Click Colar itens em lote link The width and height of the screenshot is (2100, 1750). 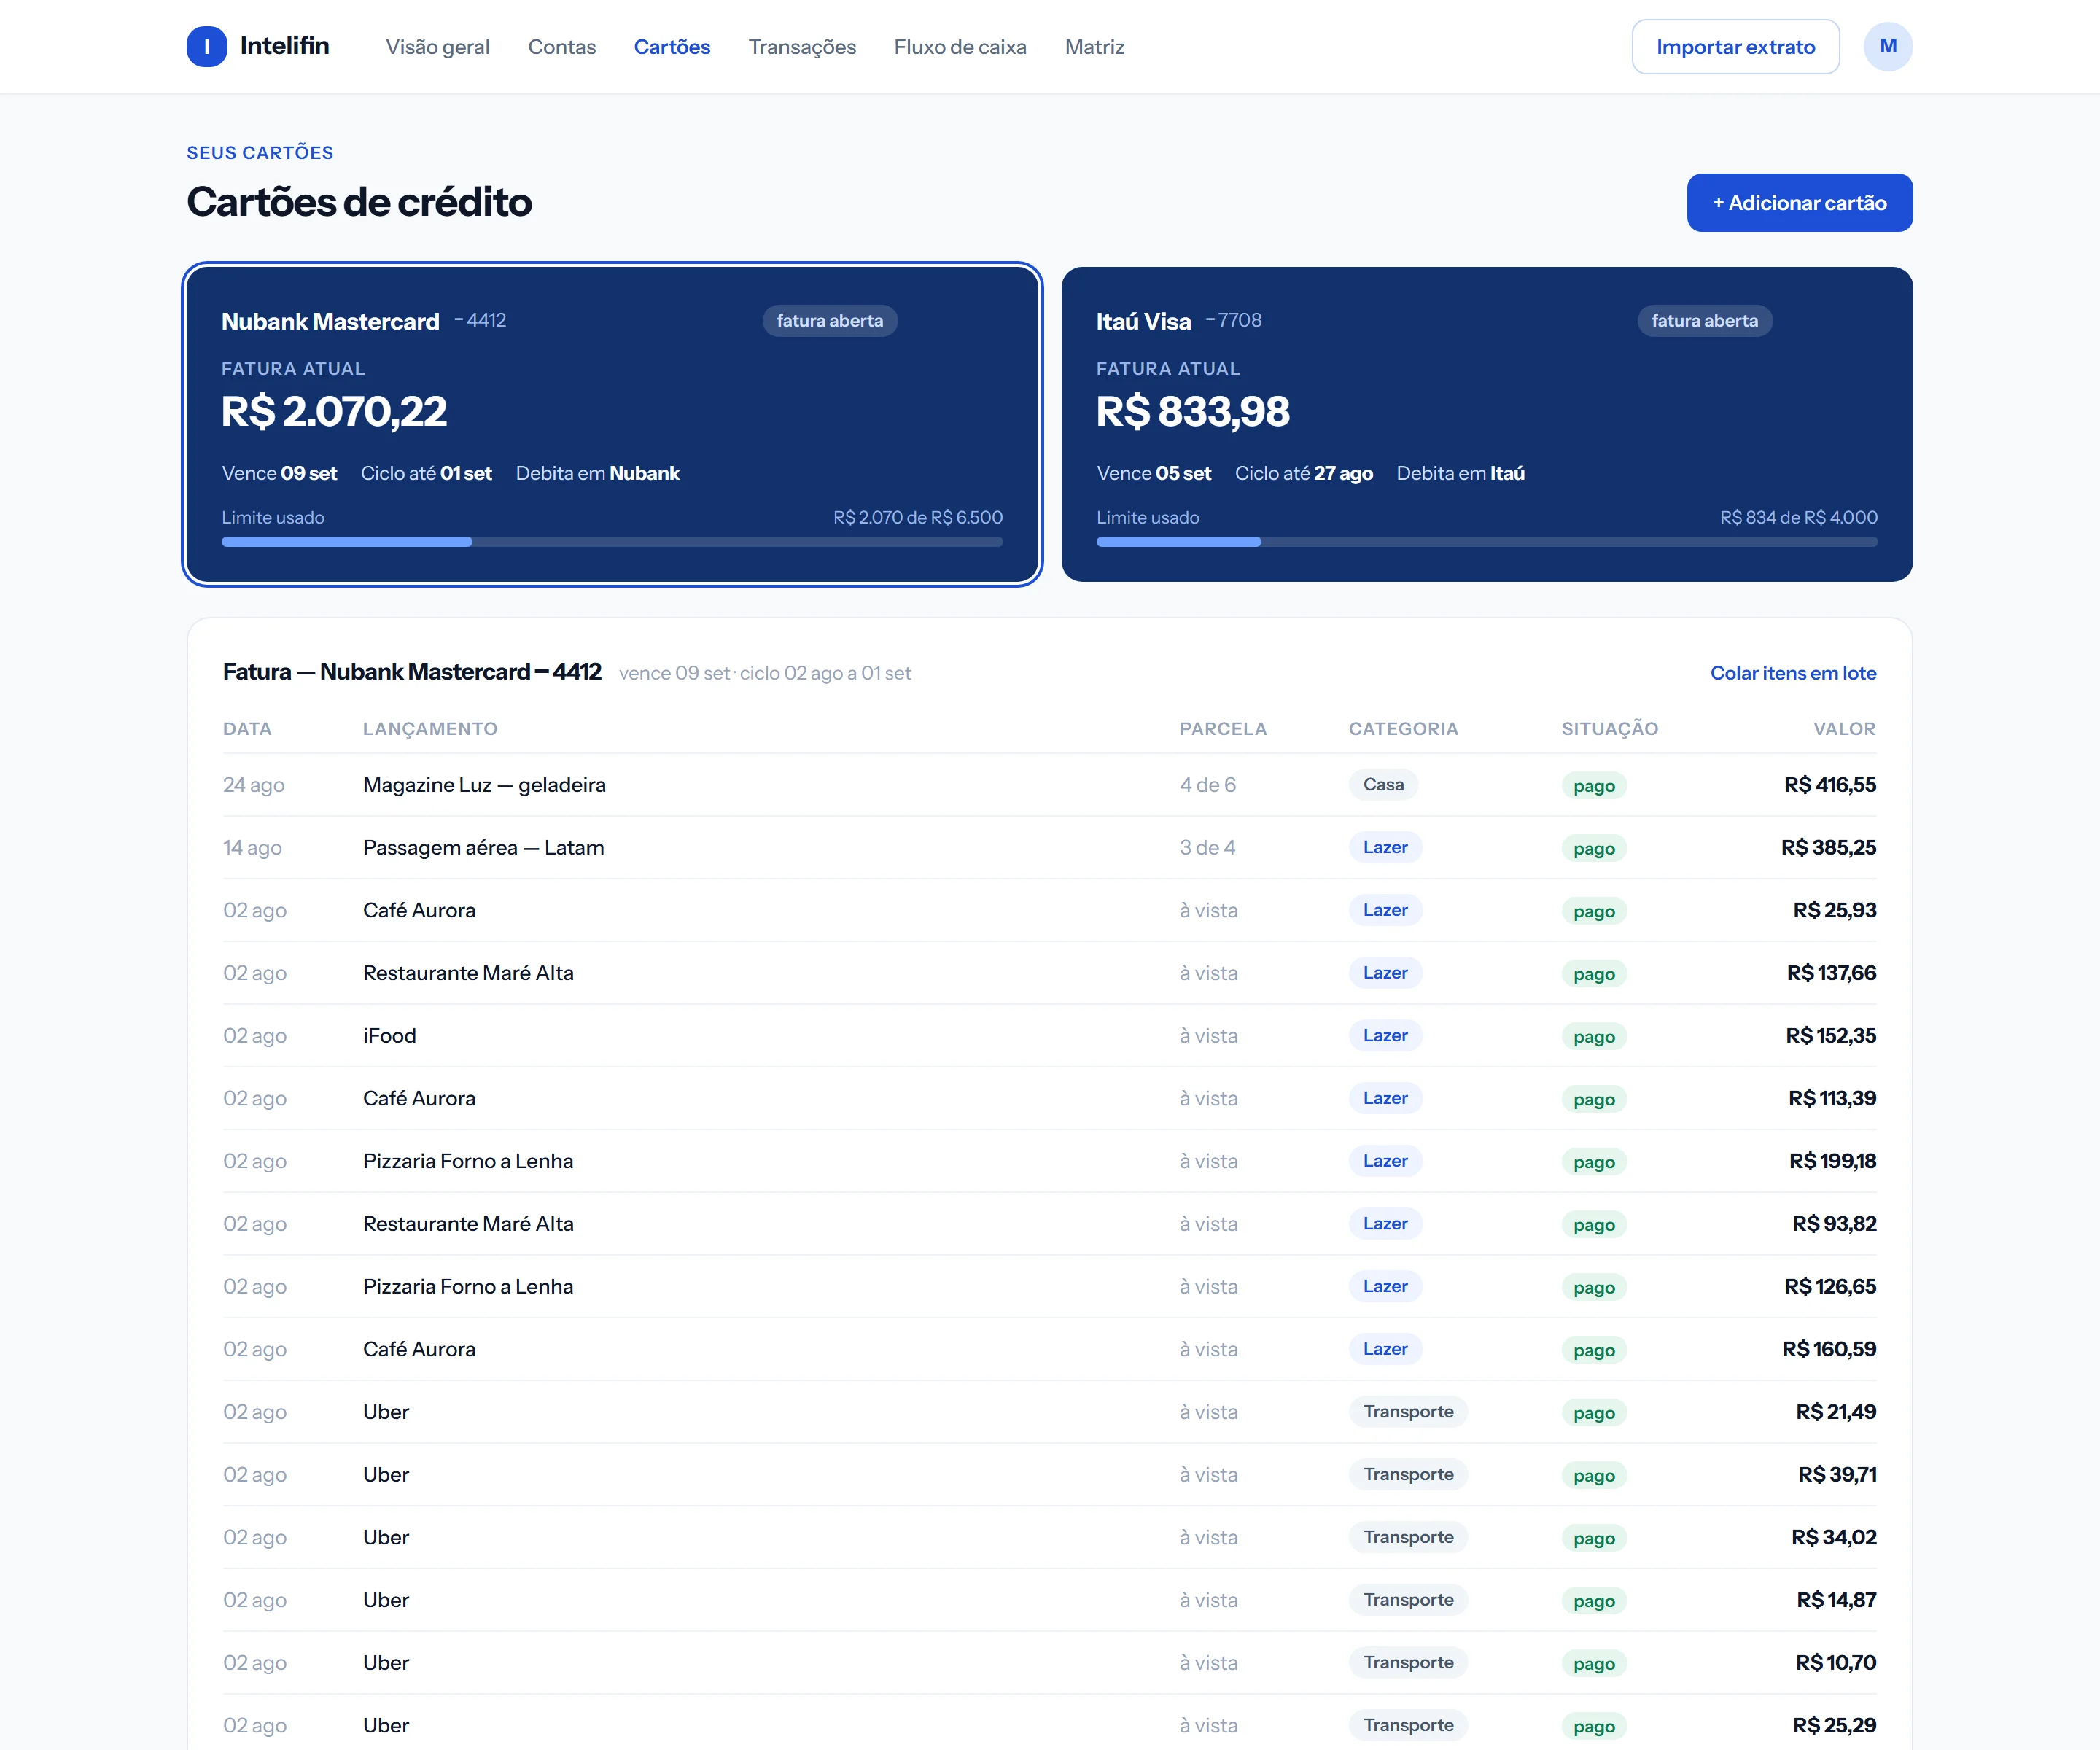click(x=1793, y=673)
